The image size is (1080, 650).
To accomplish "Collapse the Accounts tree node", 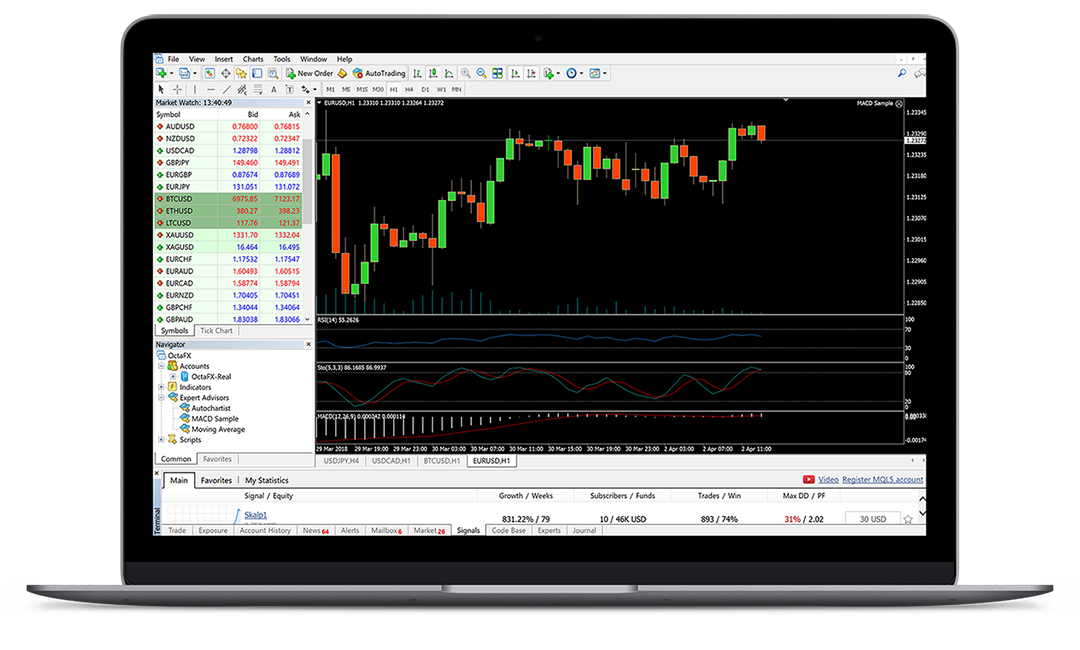I will (x=161, y=366).
